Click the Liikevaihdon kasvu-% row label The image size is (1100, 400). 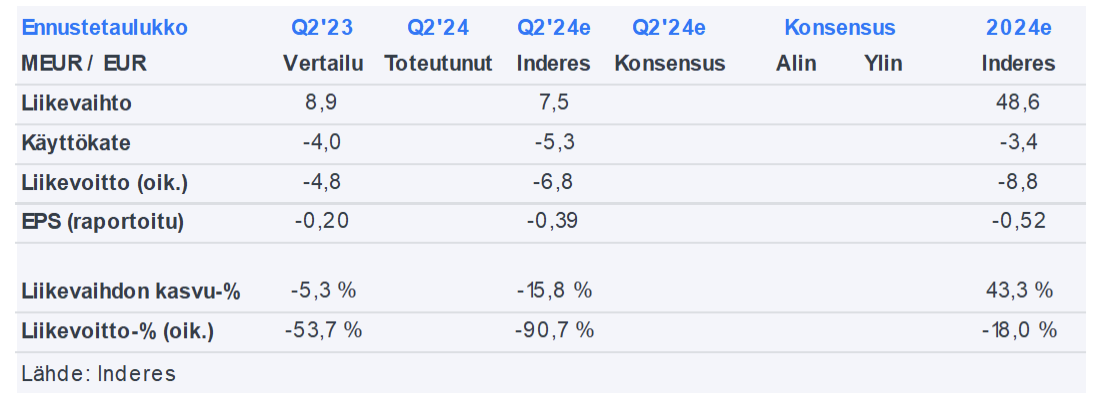(x=130, y=291)
